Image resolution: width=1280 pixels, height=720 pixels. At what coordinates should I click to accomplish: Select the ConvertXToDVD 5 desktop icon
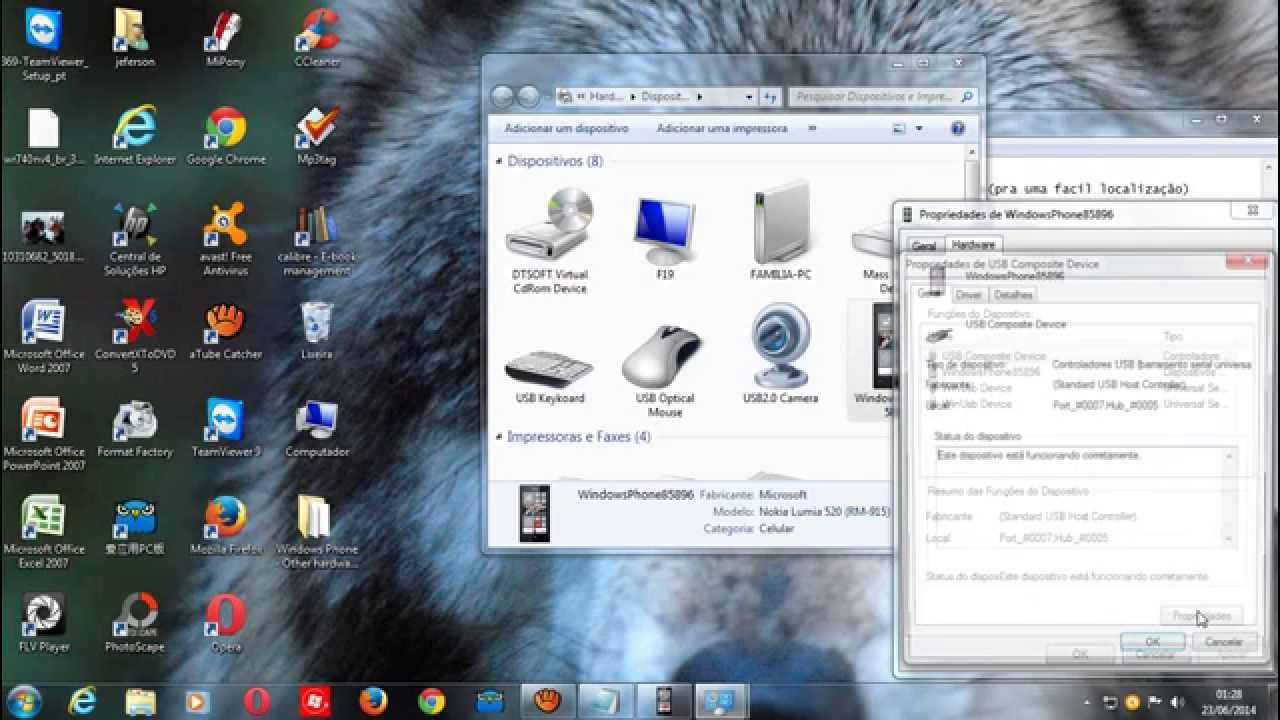point(135,337)
